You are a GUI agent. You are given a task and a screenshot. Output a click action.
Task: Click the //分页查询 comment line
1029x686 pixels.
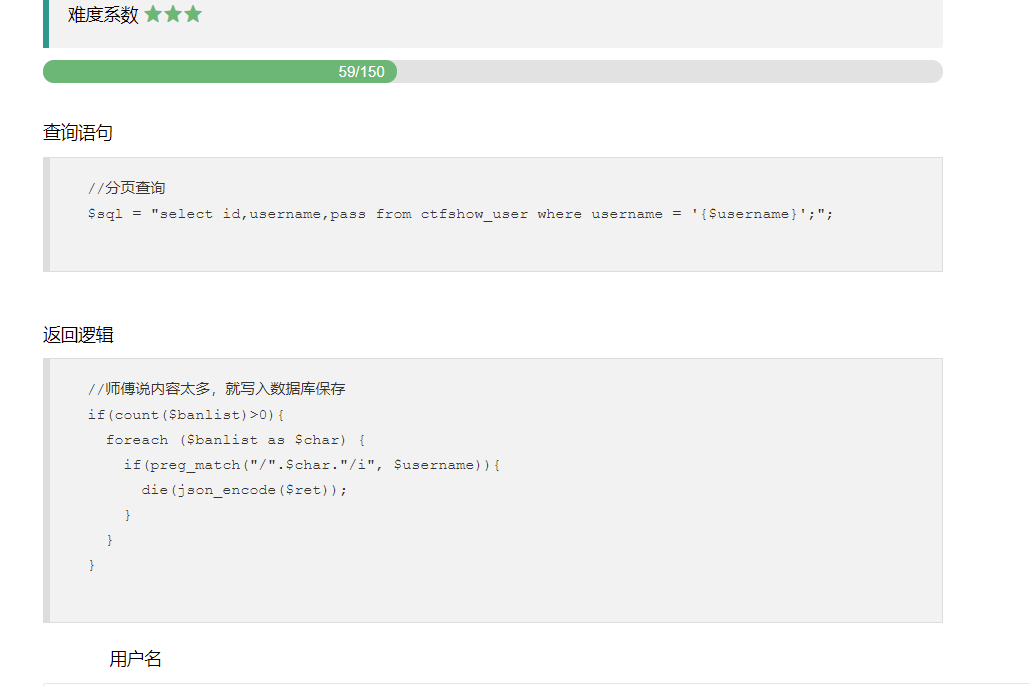click(x=127, y=188)
